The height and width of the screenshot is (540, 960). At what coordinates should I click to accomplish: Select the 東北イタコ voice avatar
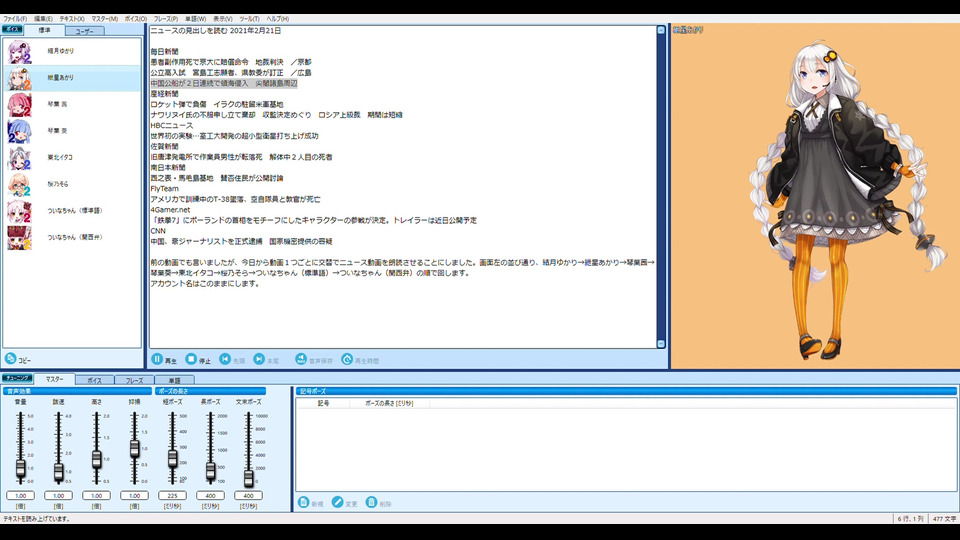tap(20, 157)
